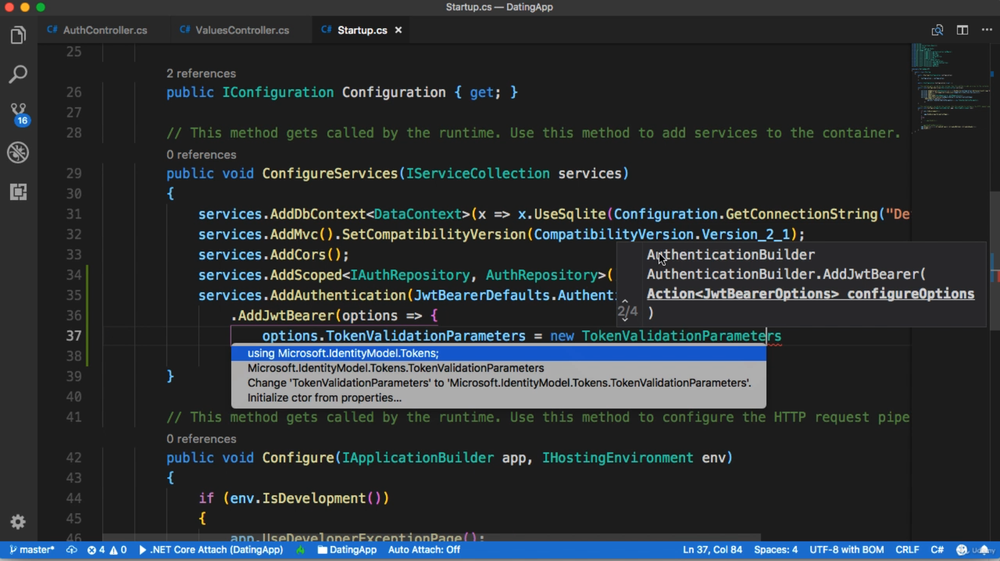Click 'JwtBearerDefaults' on line 35

pos(482,295)
